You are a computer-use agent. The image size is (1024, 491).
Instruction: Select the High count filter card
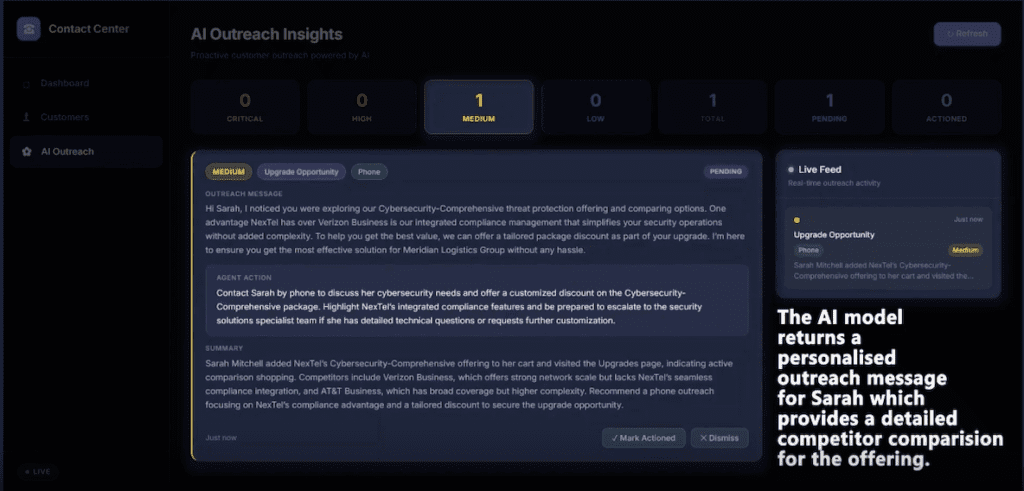click(x=362, y=108)
